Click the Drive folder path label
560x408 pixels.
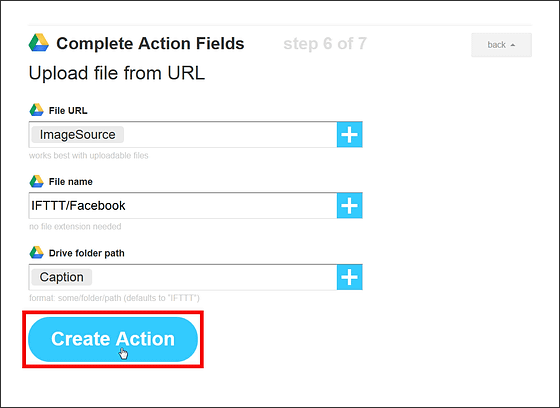click(x=87, y=253)
